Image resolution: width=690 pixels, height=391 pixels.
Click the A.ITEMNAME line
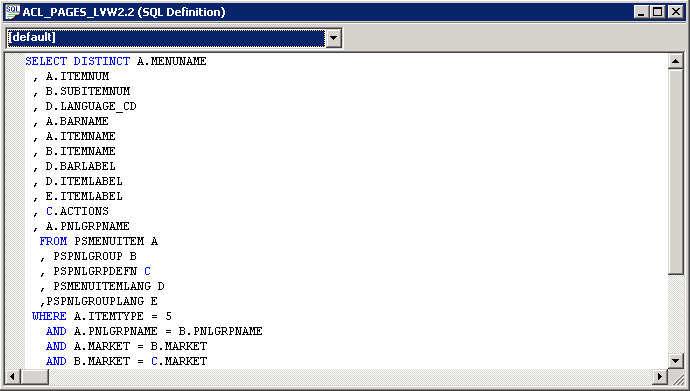click(x=74, y=136)
